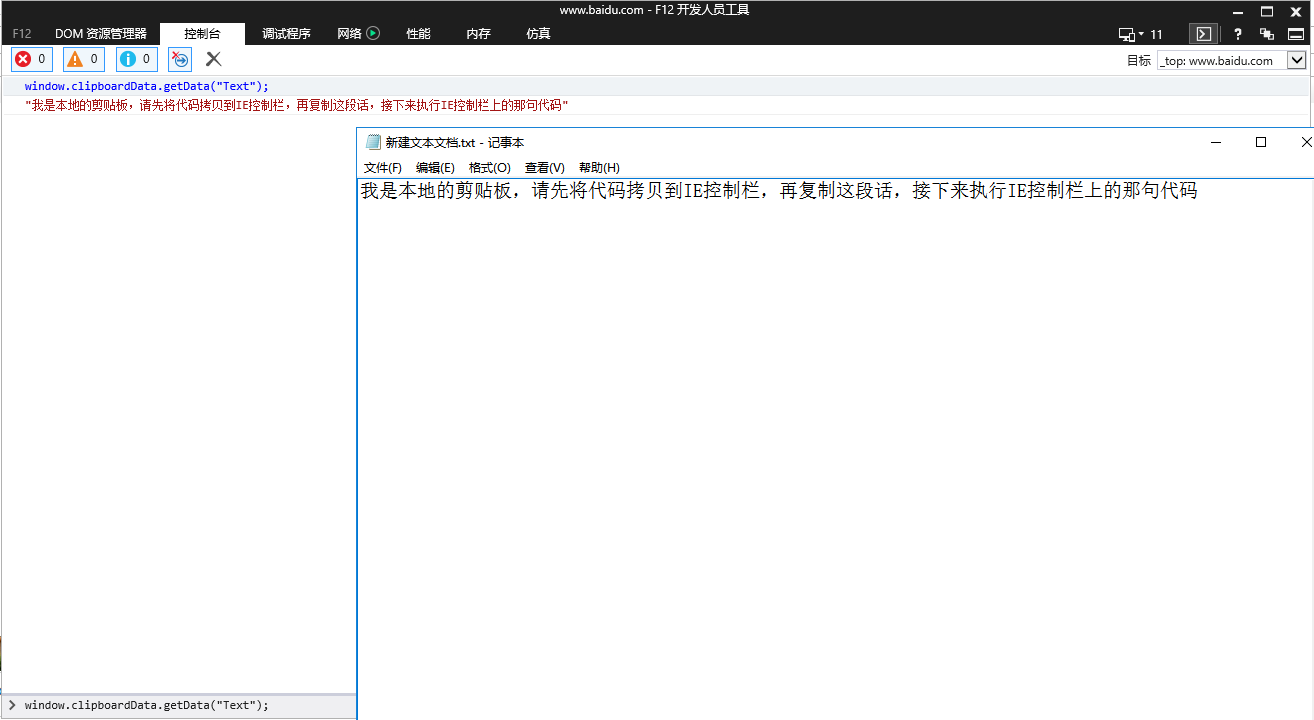Click the Notepad title 新建文本文档.txt - 记事本

pyautogui.click(x=455, y=143)
